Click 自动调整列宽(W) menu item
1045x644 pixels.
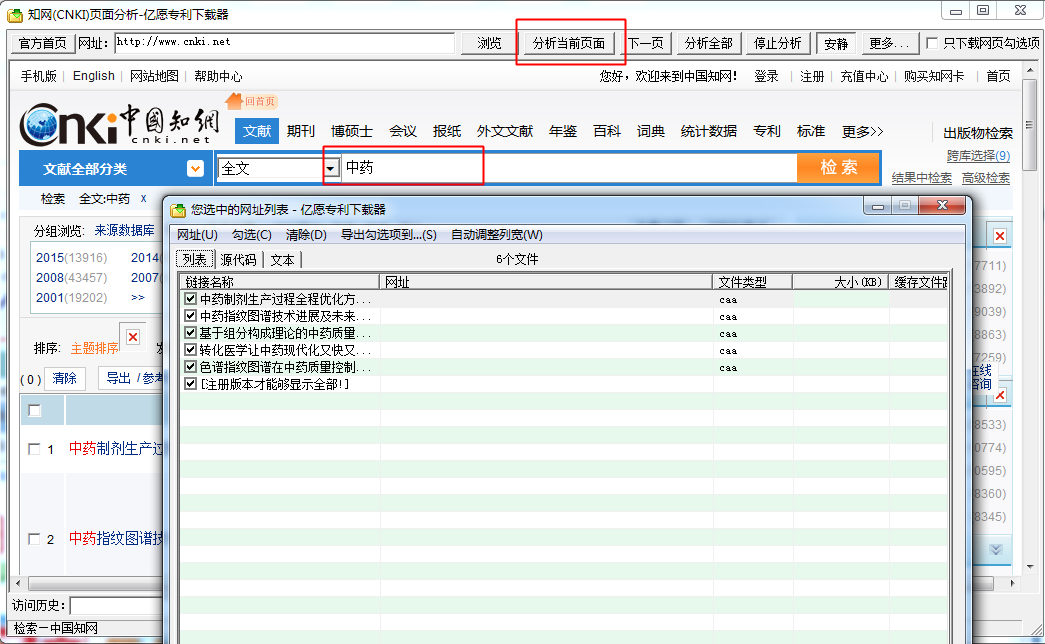pos(497,235)
